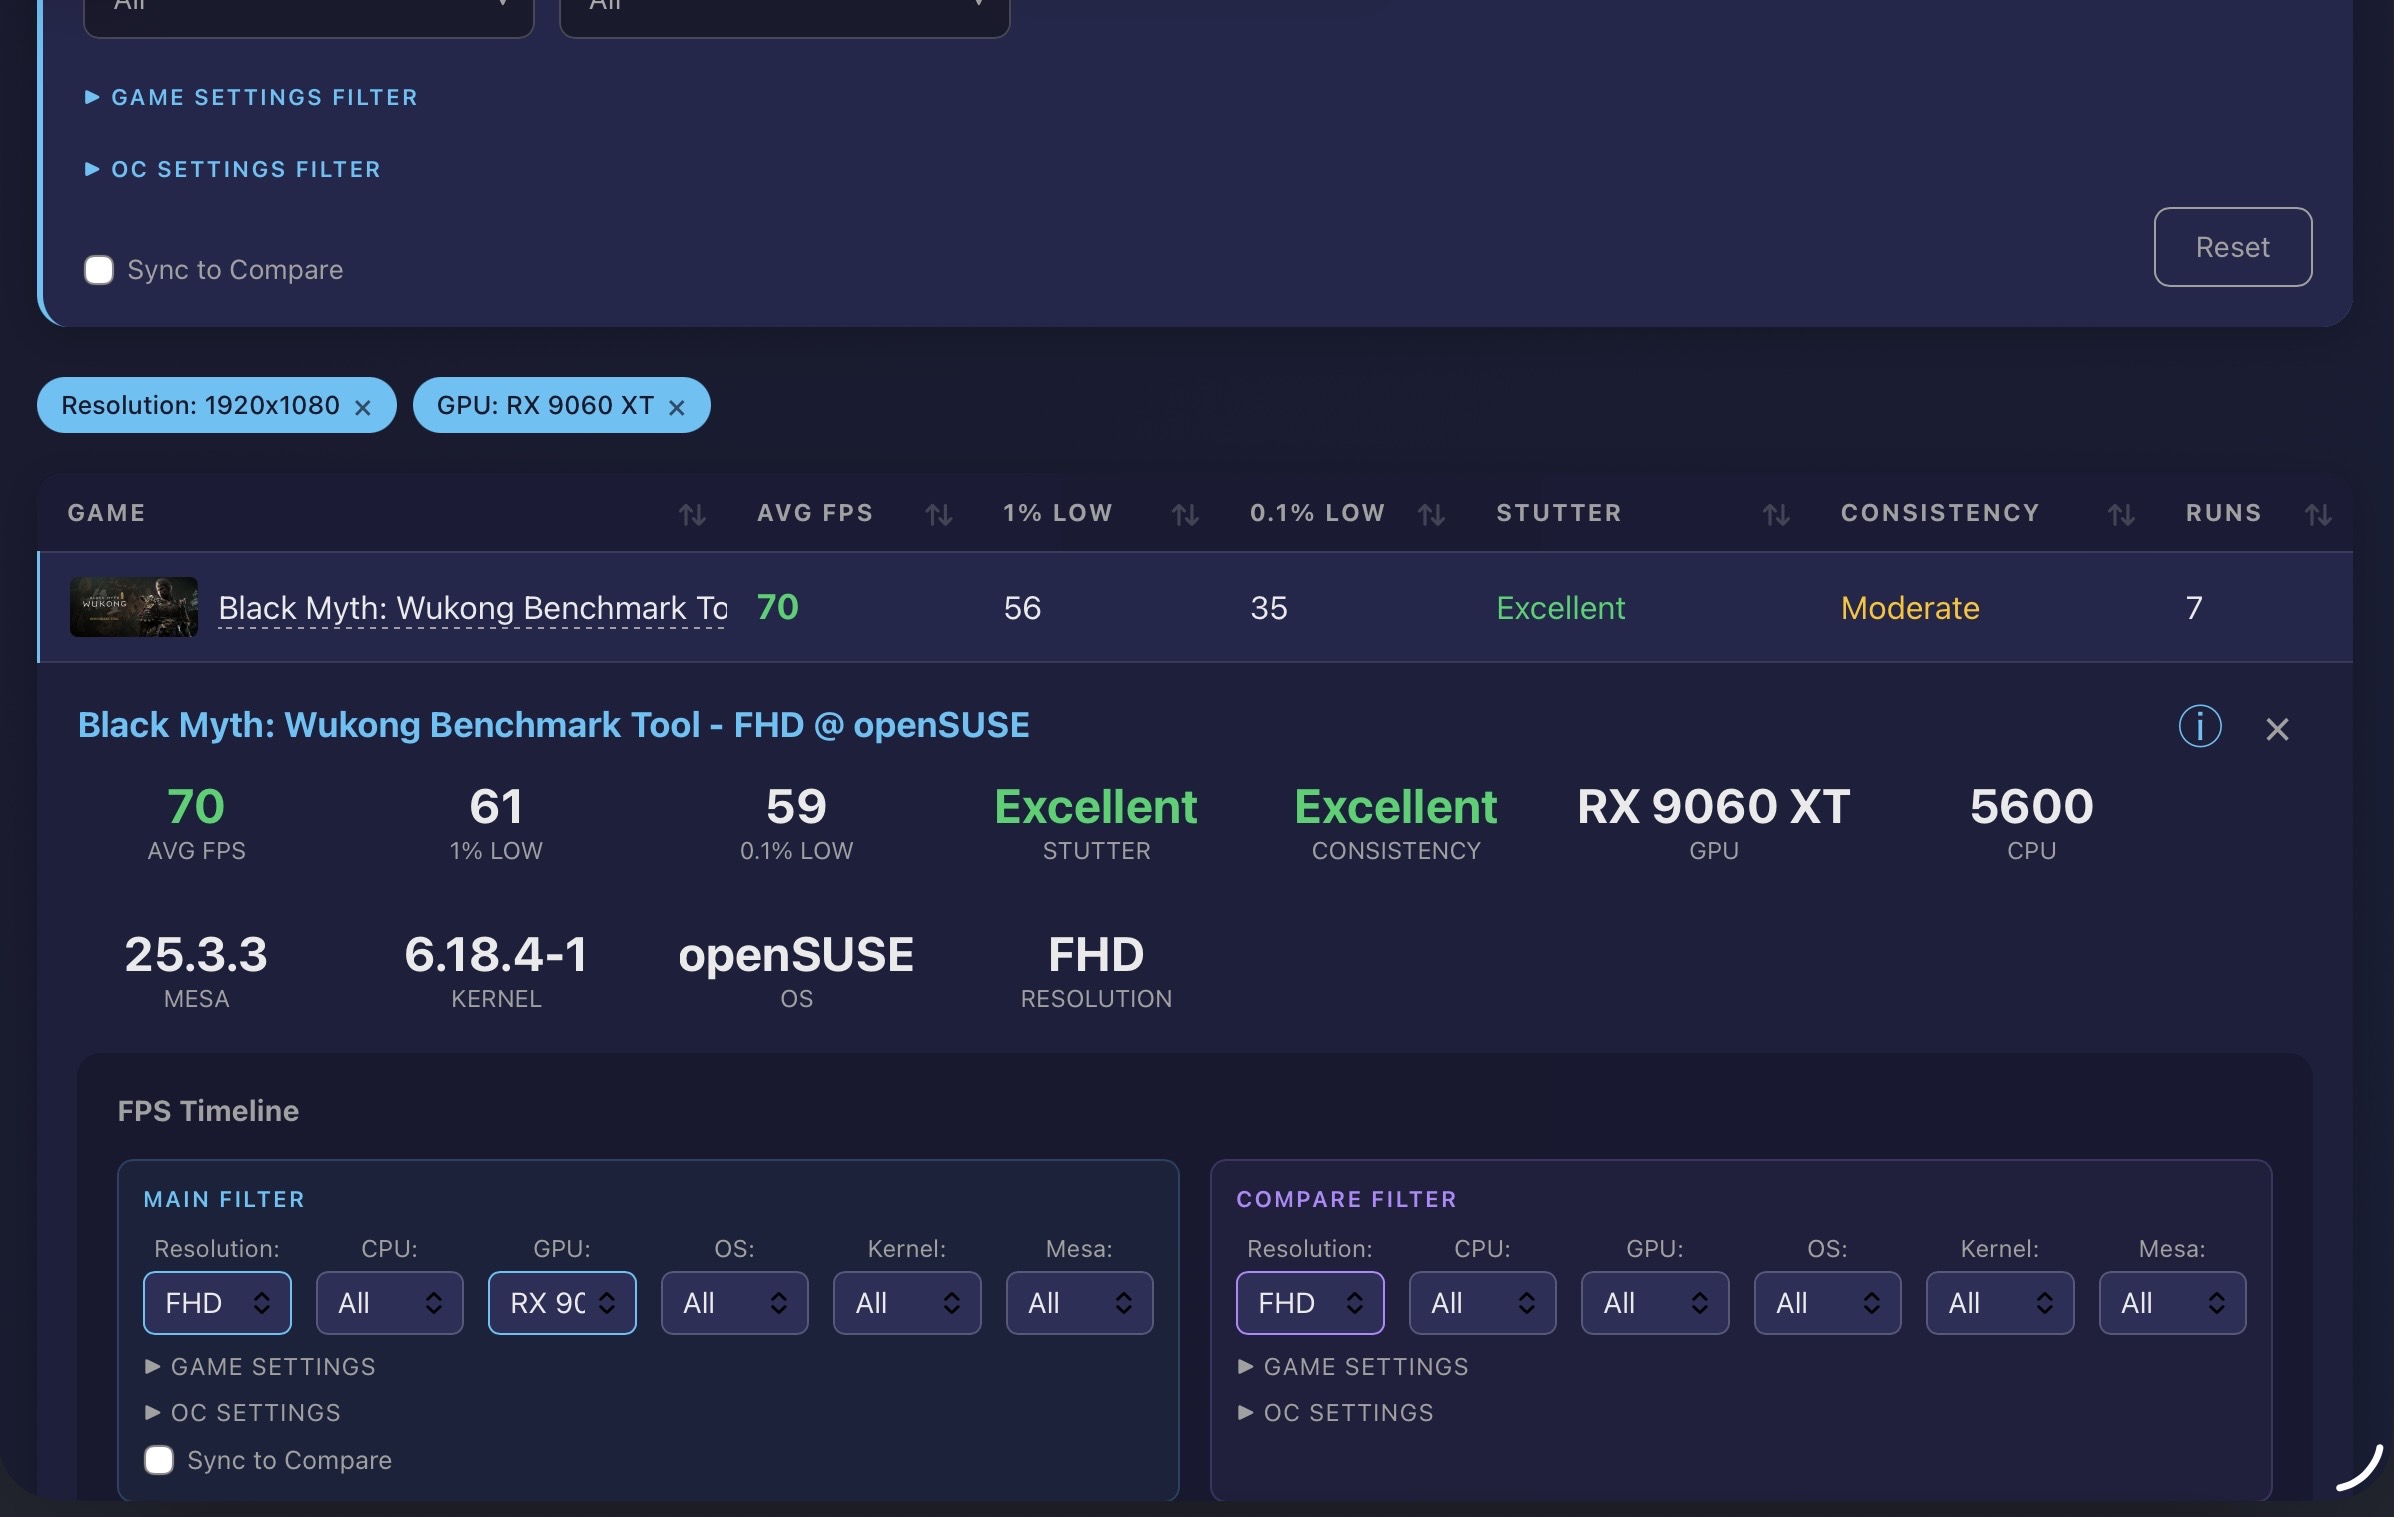Remove the GPU RX 9060 XT chip
The width and height of the screenshot is (2394, 1517).
click(677, 407)
